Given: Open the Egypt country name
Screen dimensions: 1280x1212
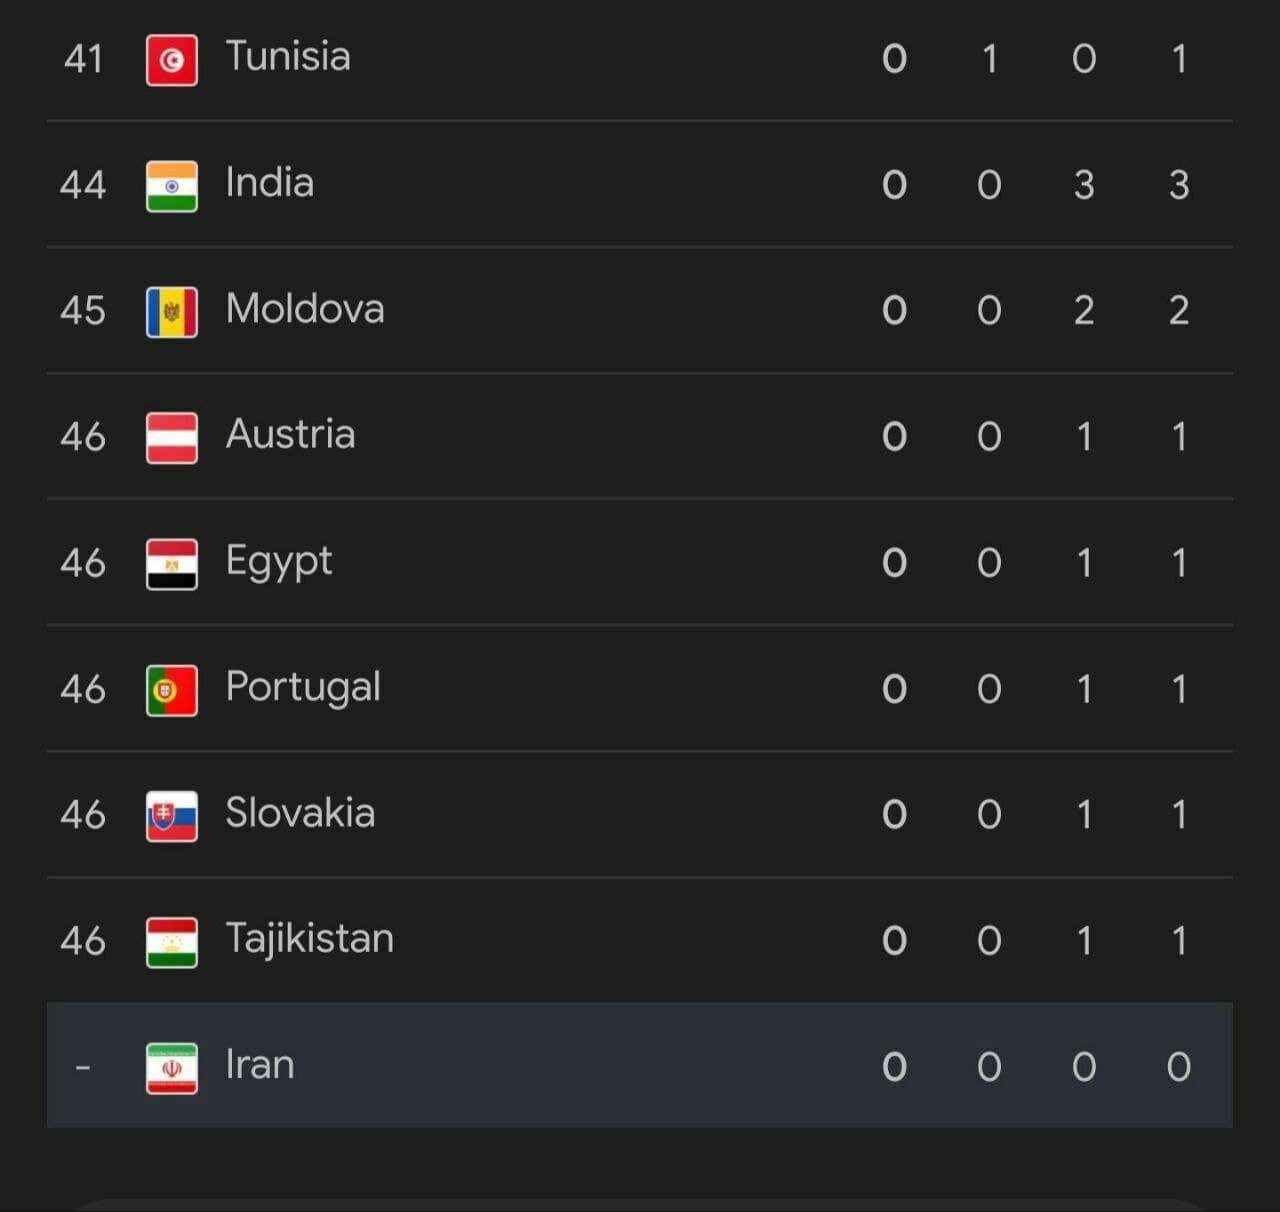Looking at the screenshot, I should pos(279,563).
